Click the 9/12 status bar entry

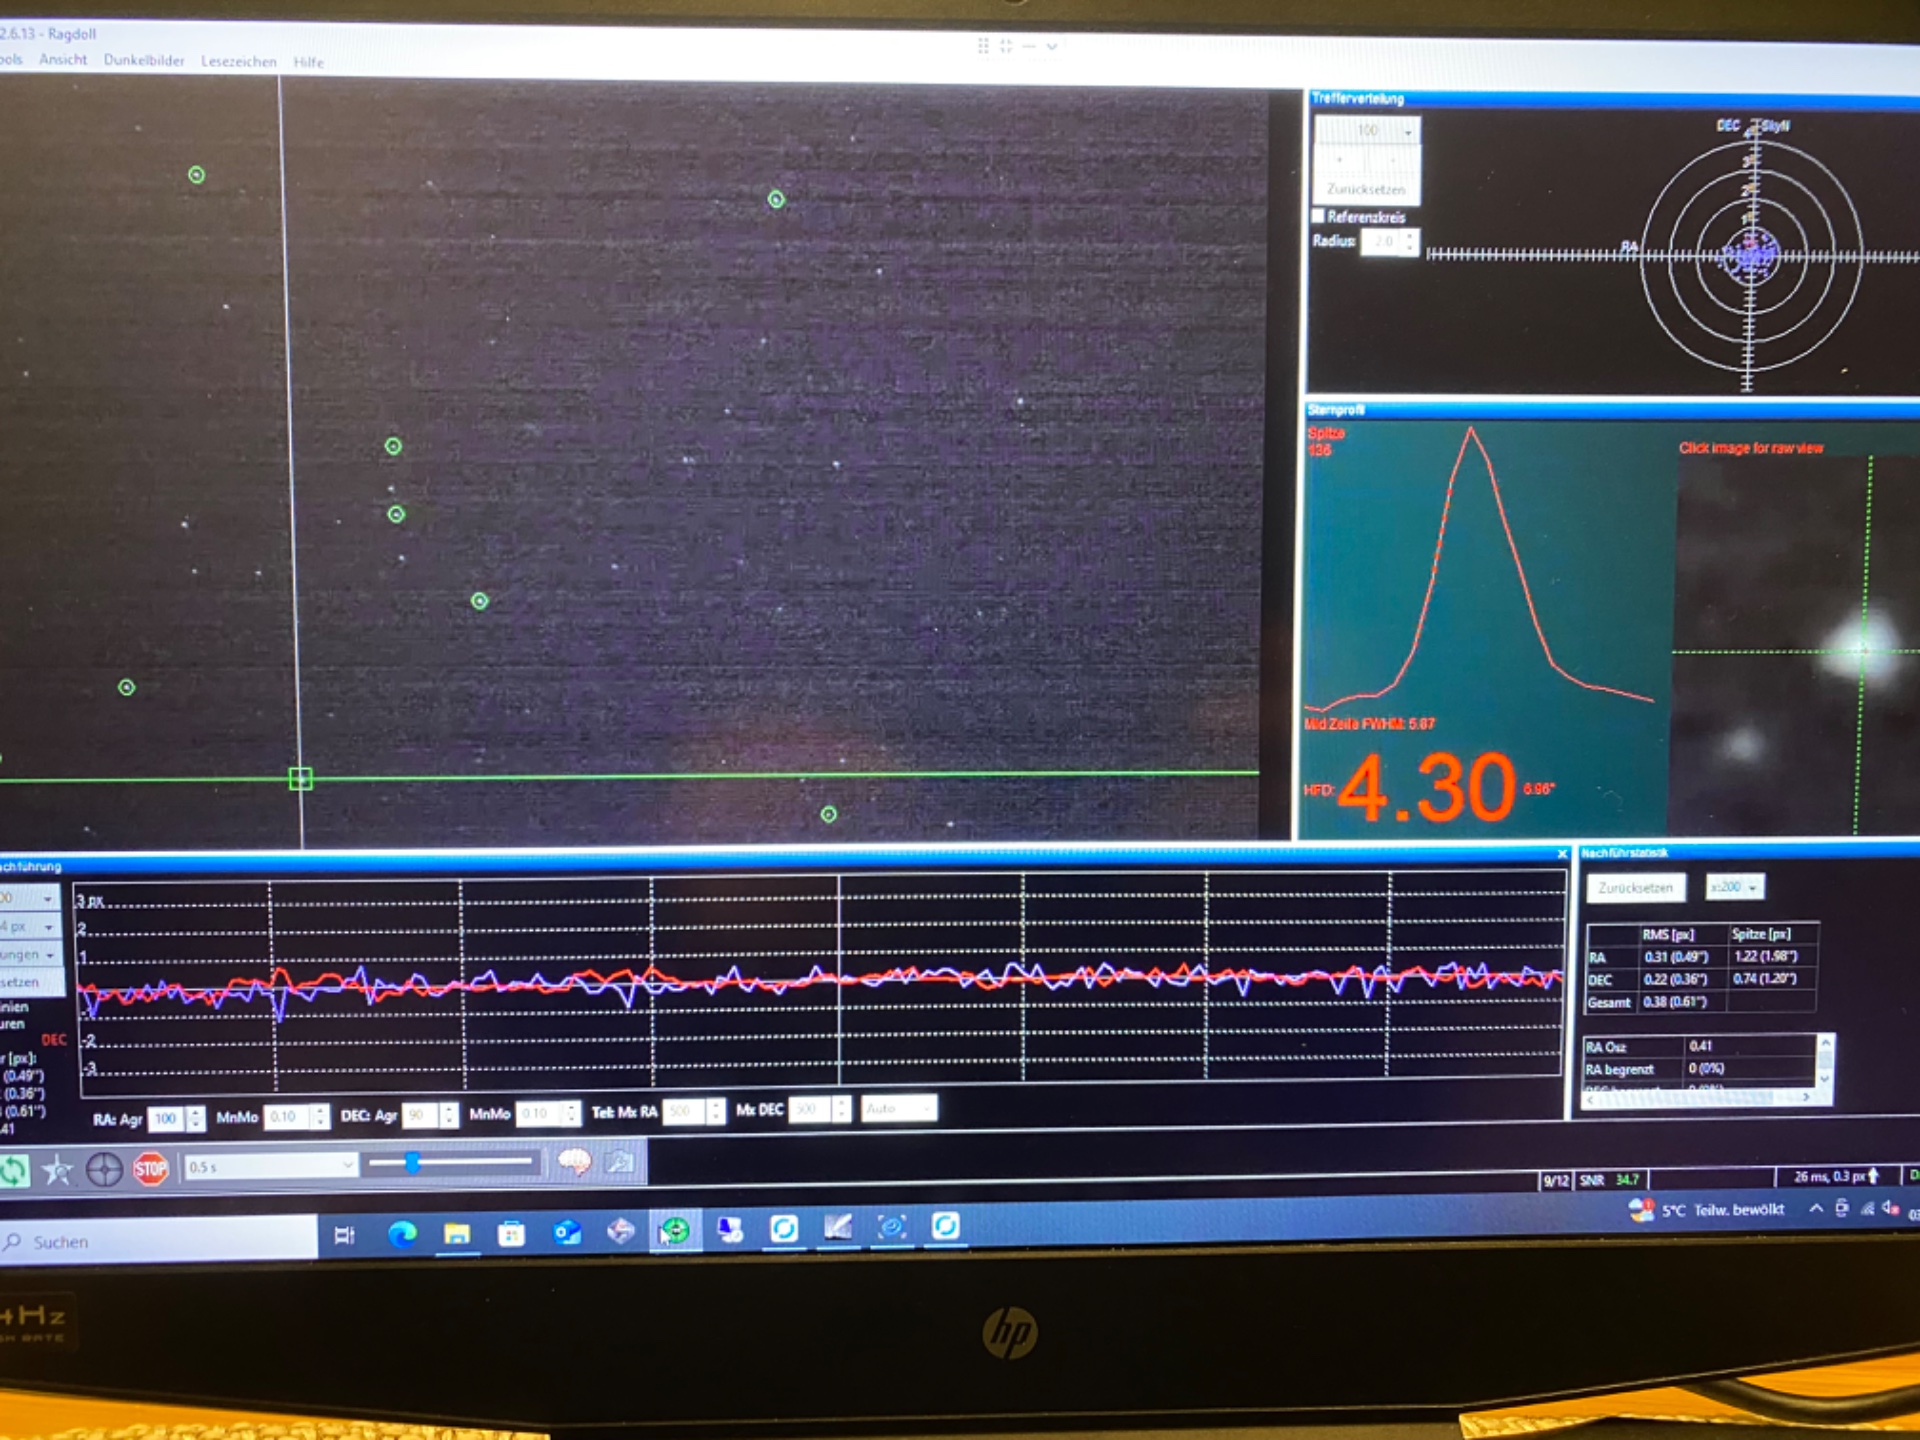tap(1555, 1181)
